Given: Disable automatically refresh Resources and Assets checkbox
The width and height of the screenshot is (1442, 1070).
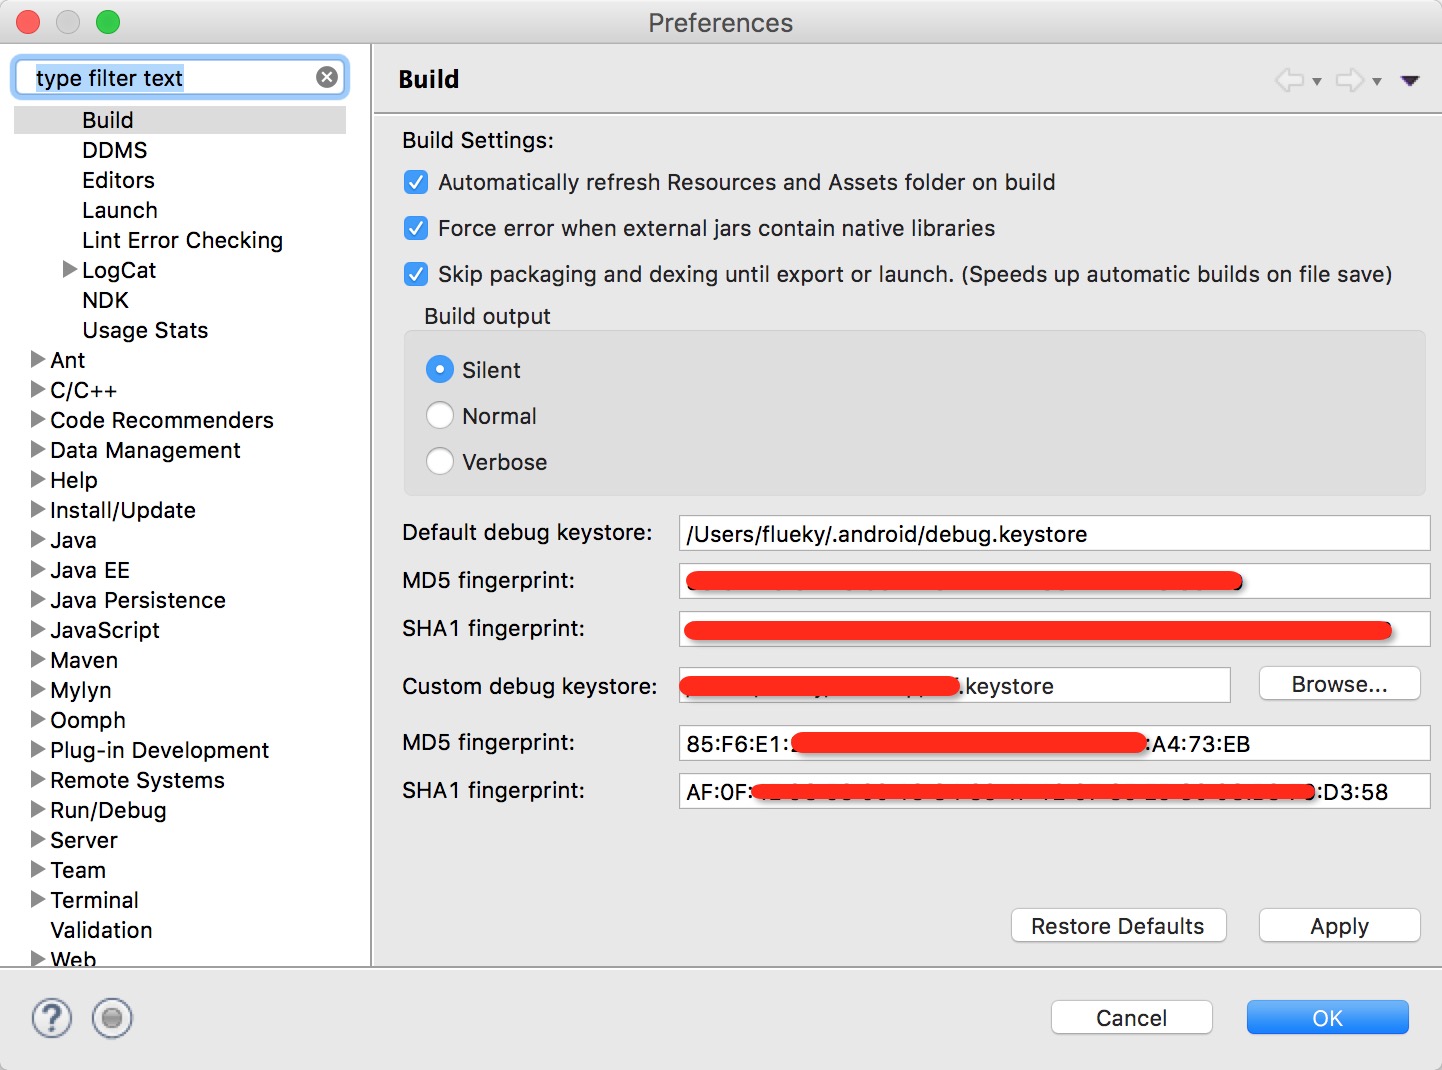Looking at the screenshot, I should (x=416, y=182).
